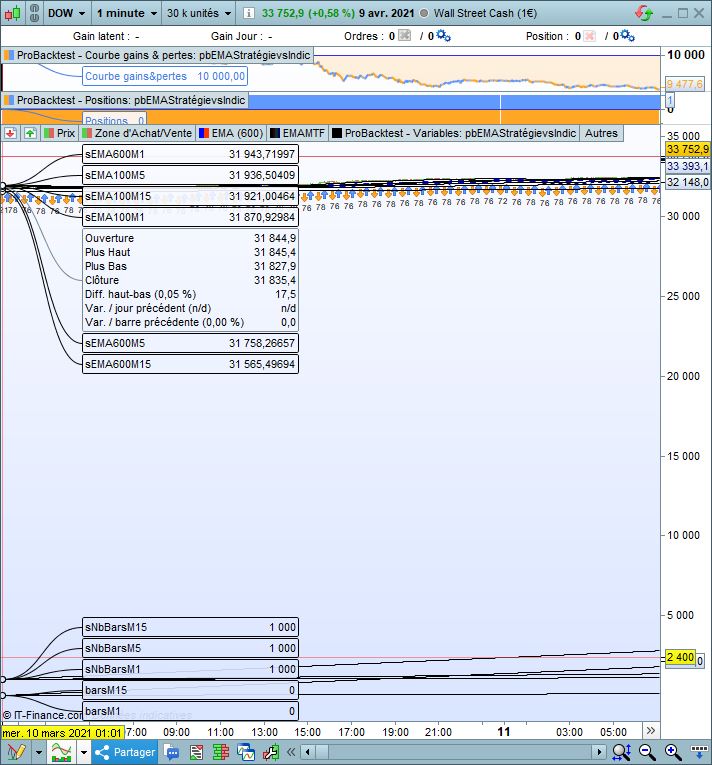The width and height of the screenshot is (712, 765).
Task: Click the barsM15 value row
Action: coord(190,690)
